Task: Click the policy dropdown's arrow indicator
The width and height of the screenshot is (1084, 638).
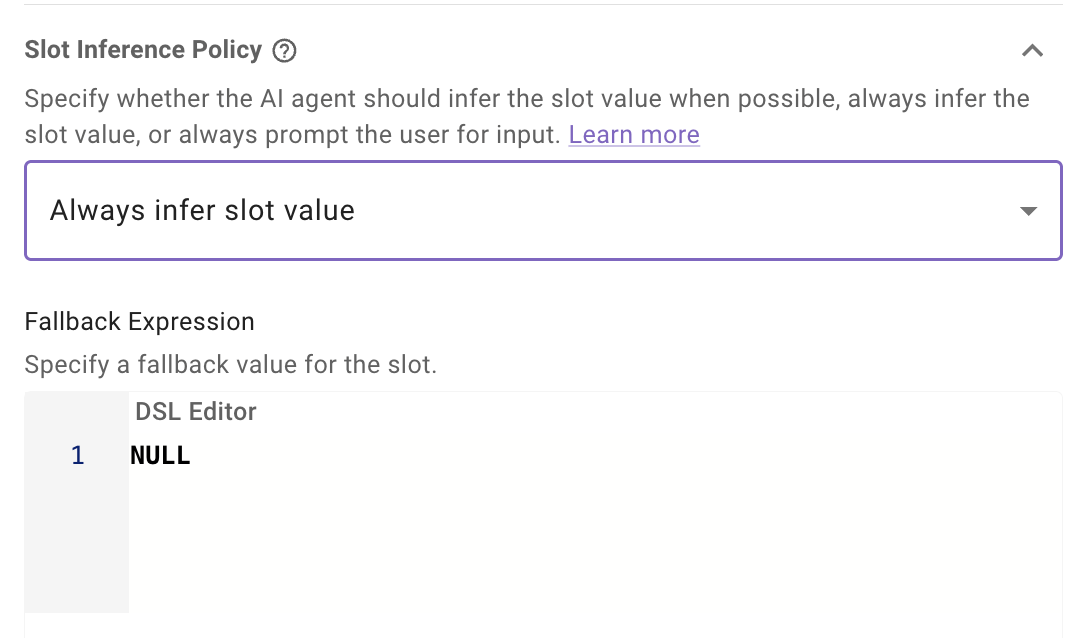Action: point(1028,211)
